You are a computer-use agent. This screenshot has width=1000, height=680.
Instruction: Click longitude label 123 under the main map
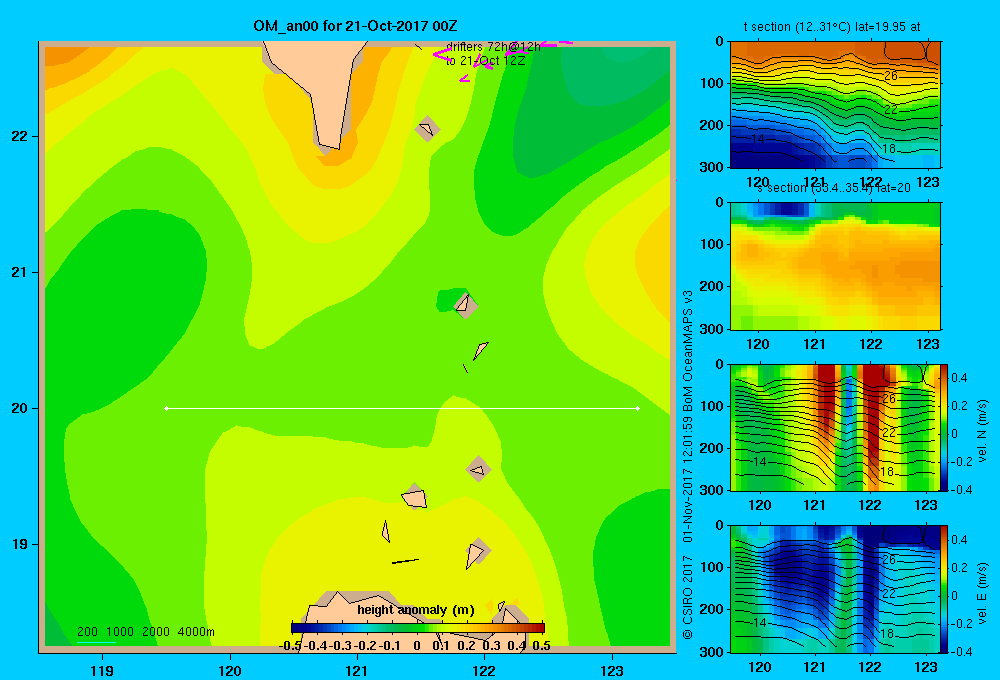(x=612, y=670)
